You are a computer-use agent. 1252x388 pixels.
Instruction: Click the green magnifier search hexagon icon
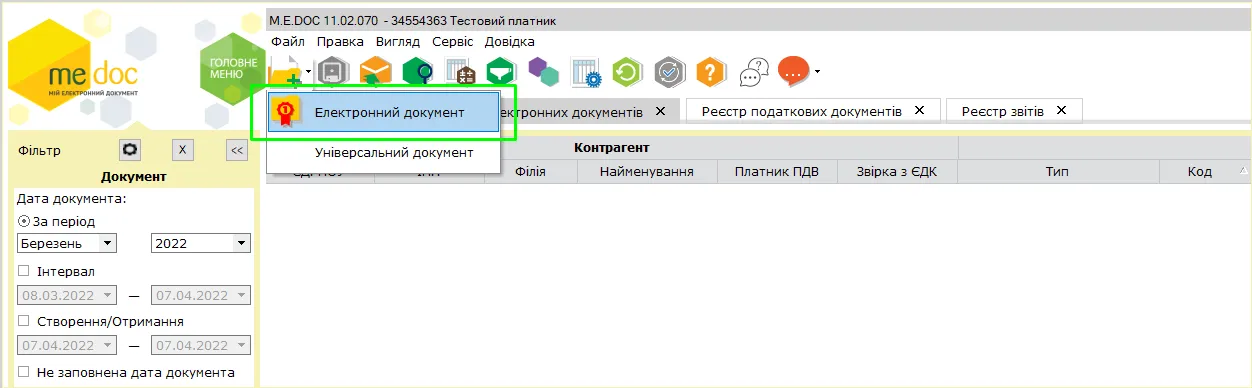tap(417, 72)
